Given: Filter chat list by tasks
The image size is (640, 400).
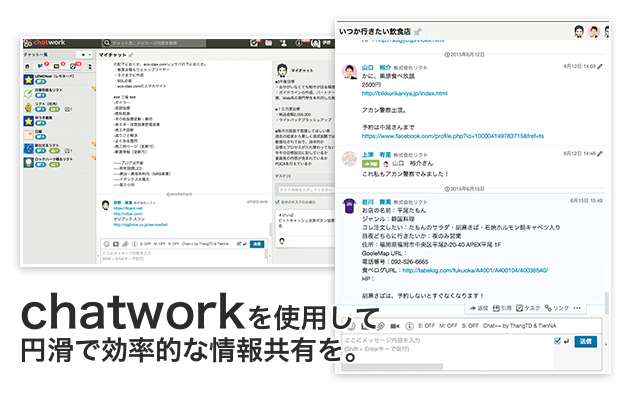Looking at the screenshot, I should [x=73, y=66].
